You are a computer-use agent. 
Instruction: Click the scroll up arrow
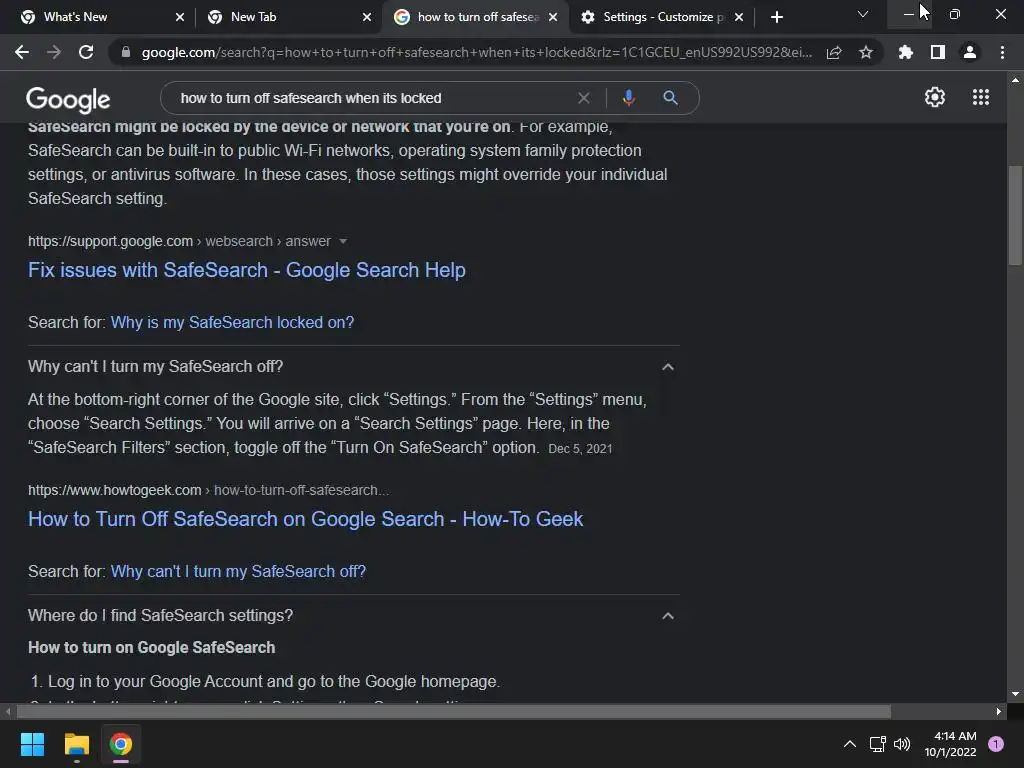[1014, 80]
